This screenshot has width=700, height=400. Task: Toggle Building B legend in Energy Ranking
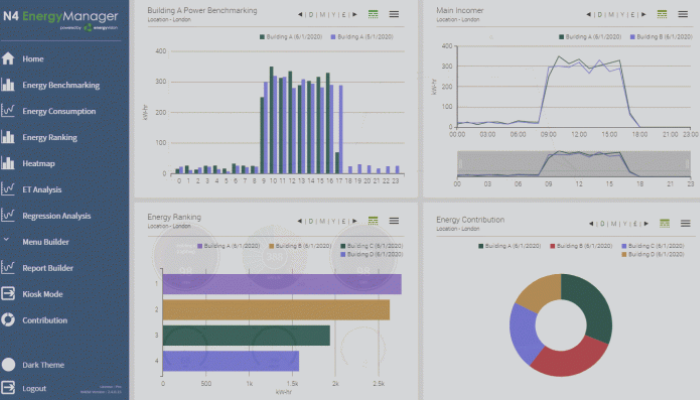(x=300, y=246)
